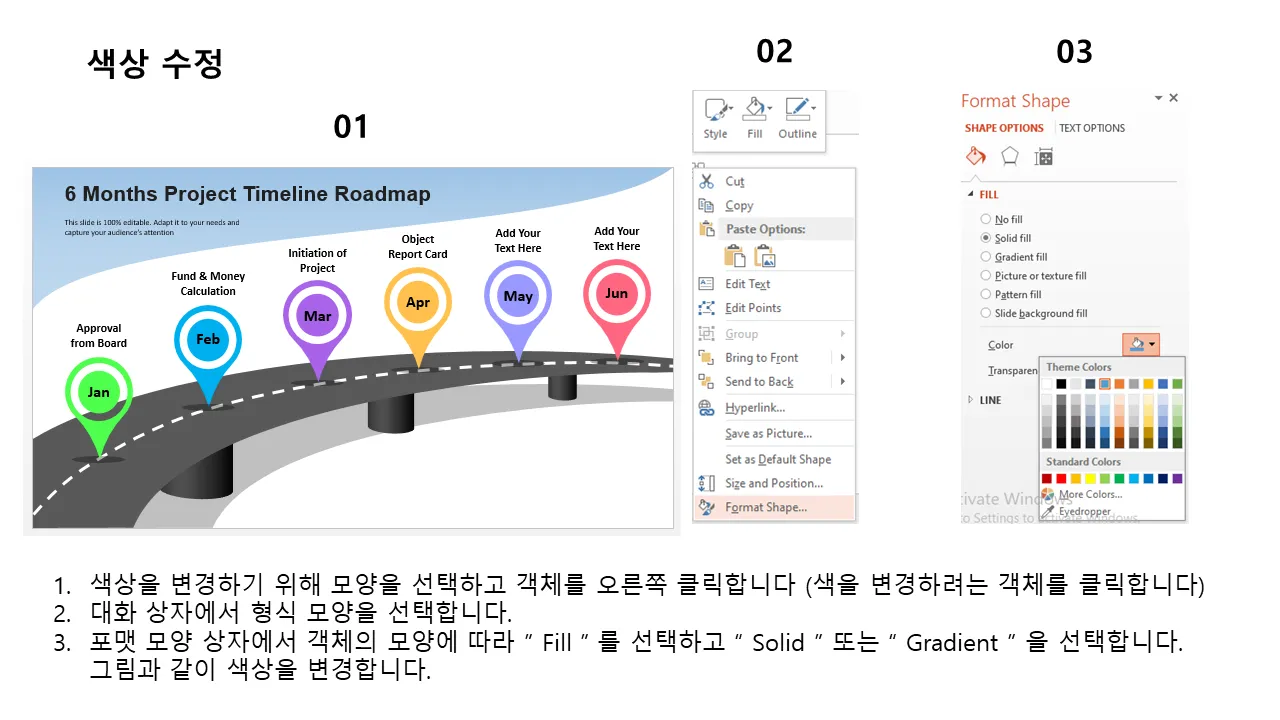This screenshot has height=720, width=1280.
Task: Click More Colors link
Action: pyautogui.click(x=1089, y=494)
